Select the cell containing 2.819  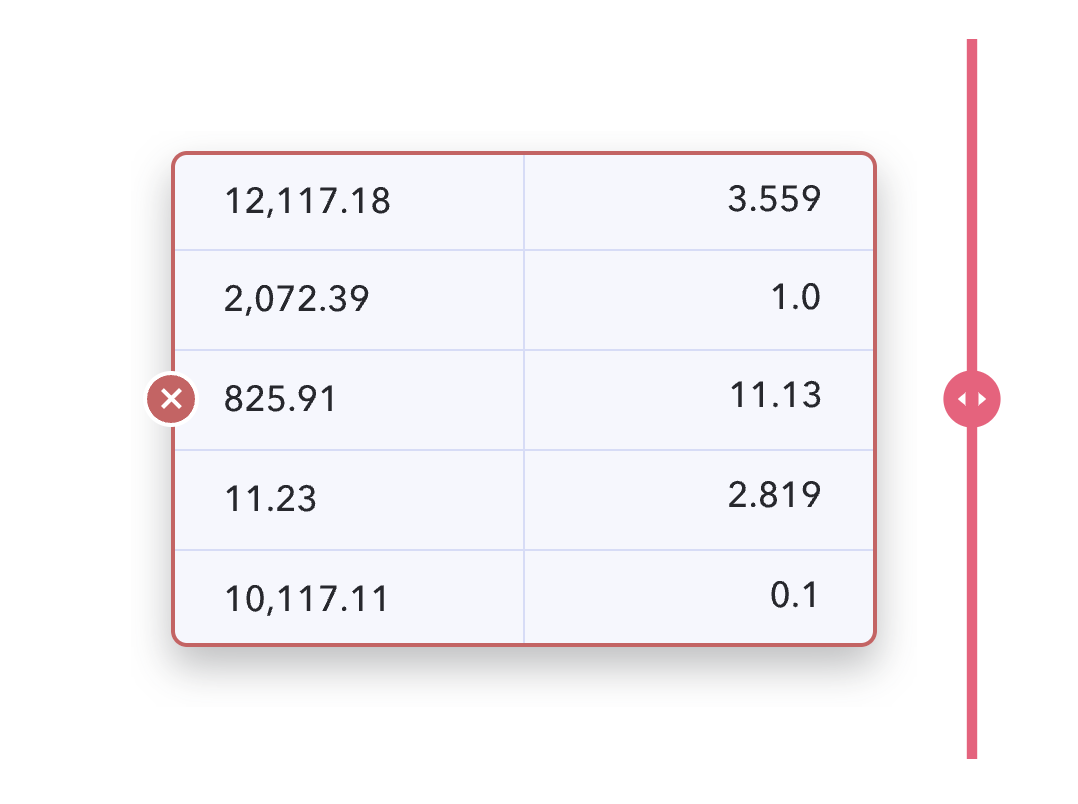(698, 500)
